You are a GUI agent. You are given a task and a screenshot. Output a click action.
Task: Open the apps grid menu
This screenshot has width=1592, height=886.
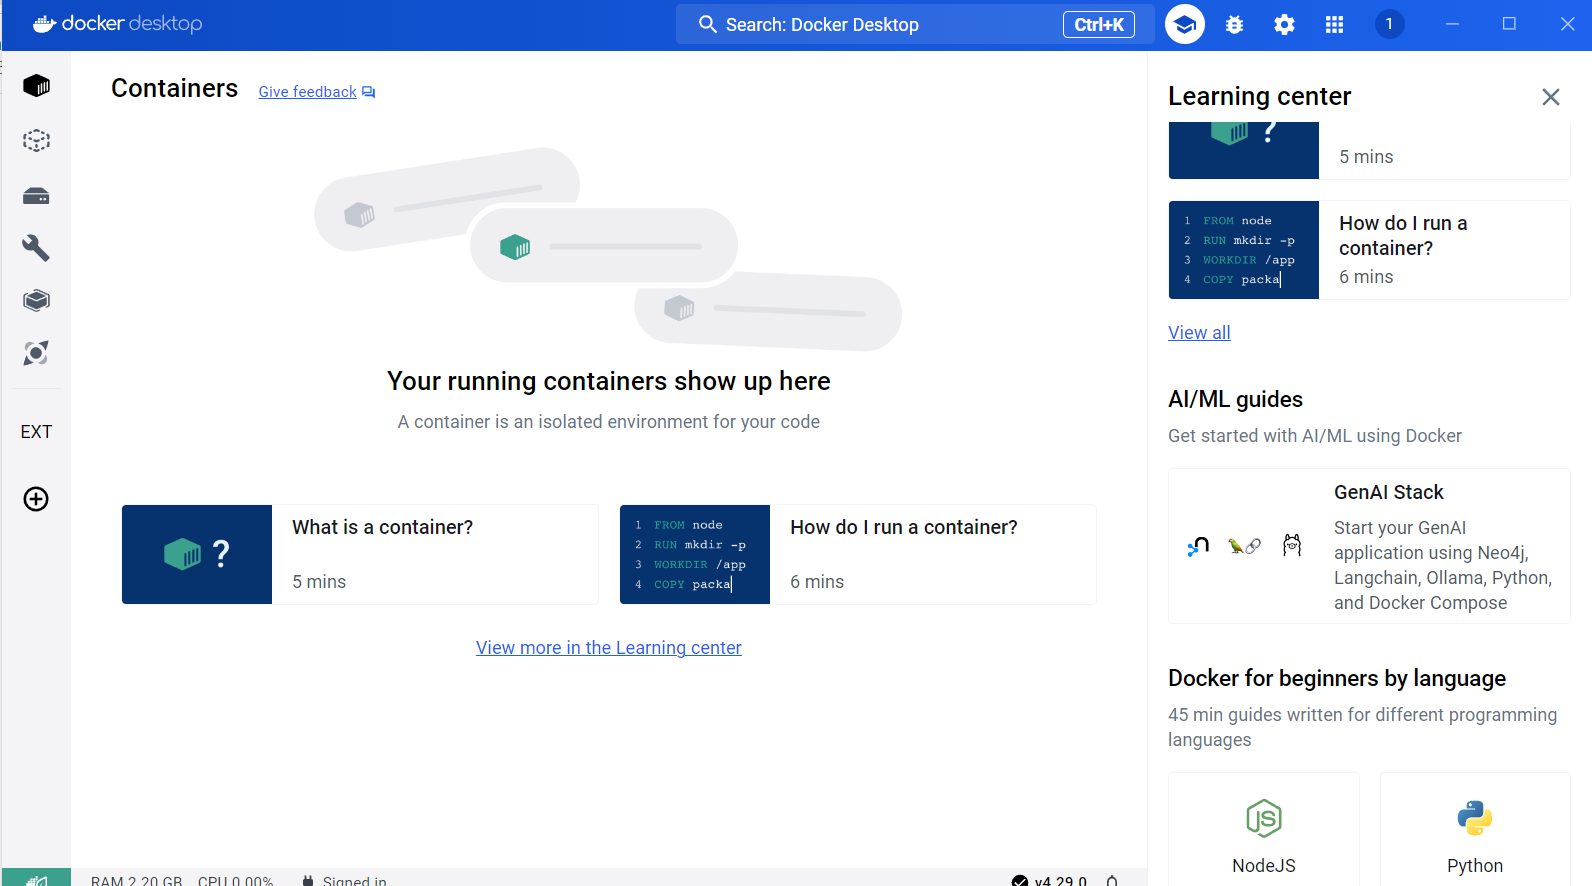coord(1335,25)
